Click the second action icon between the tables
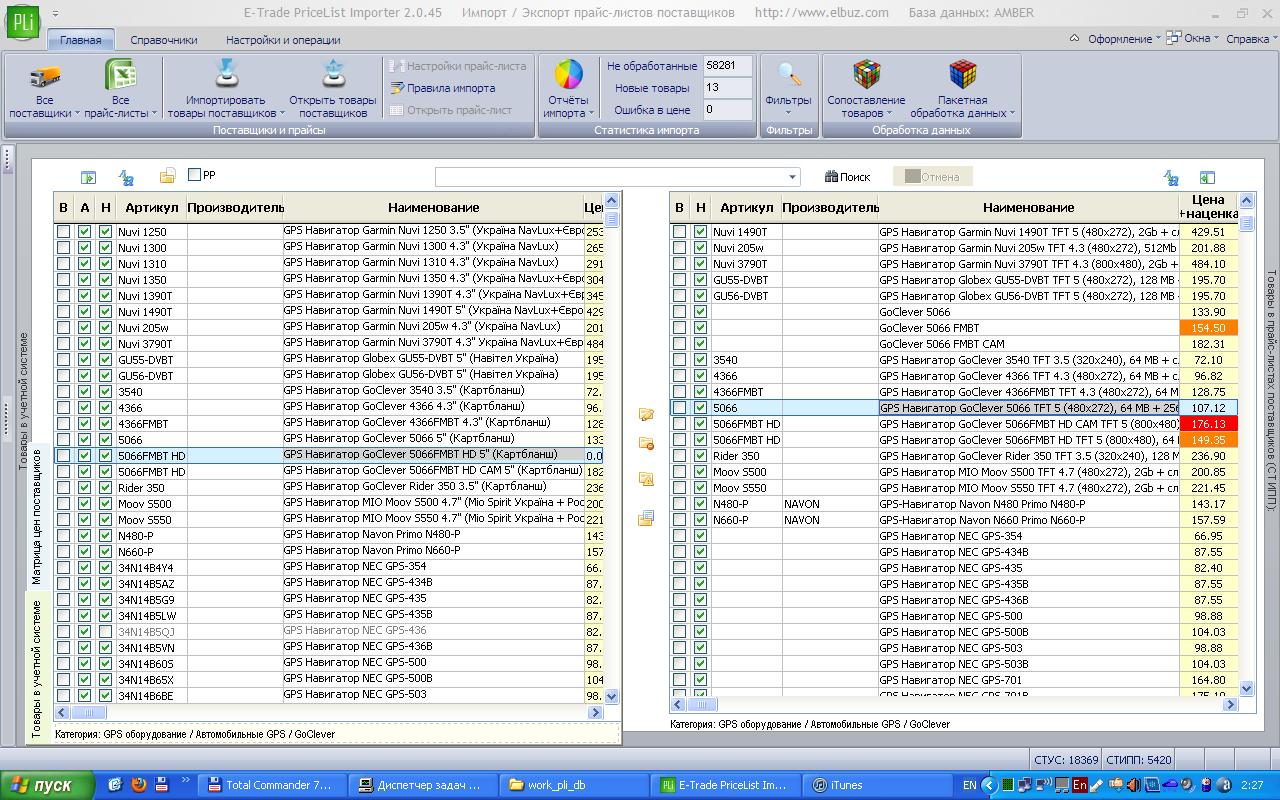Image resolution: width=1280 pixels, height=800 pixels. (x=646, y=443)
